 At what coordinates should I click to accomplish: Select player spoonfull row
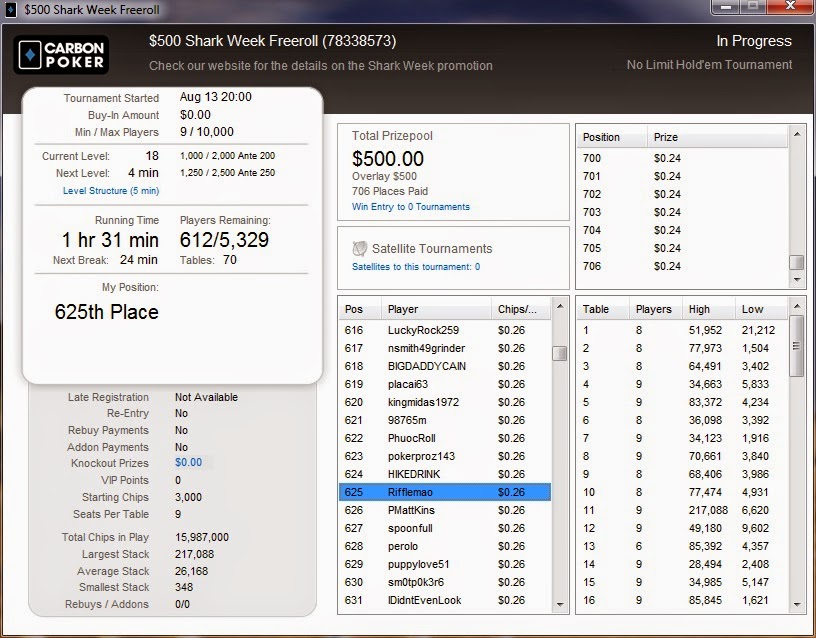[445, 528]
